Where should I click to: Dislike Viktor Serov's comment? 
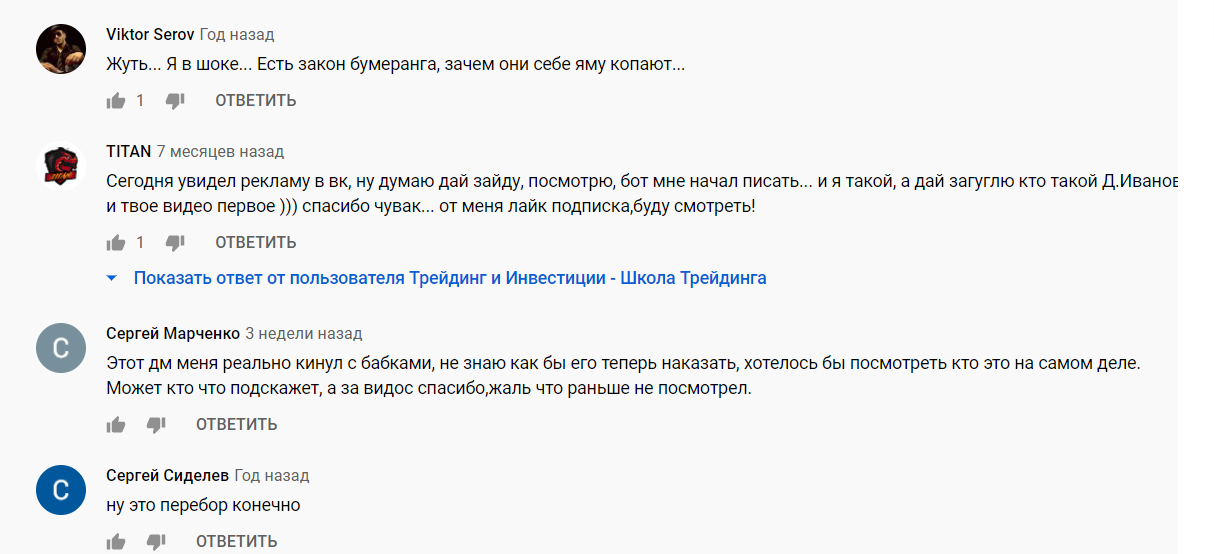[x=175, y=100]
